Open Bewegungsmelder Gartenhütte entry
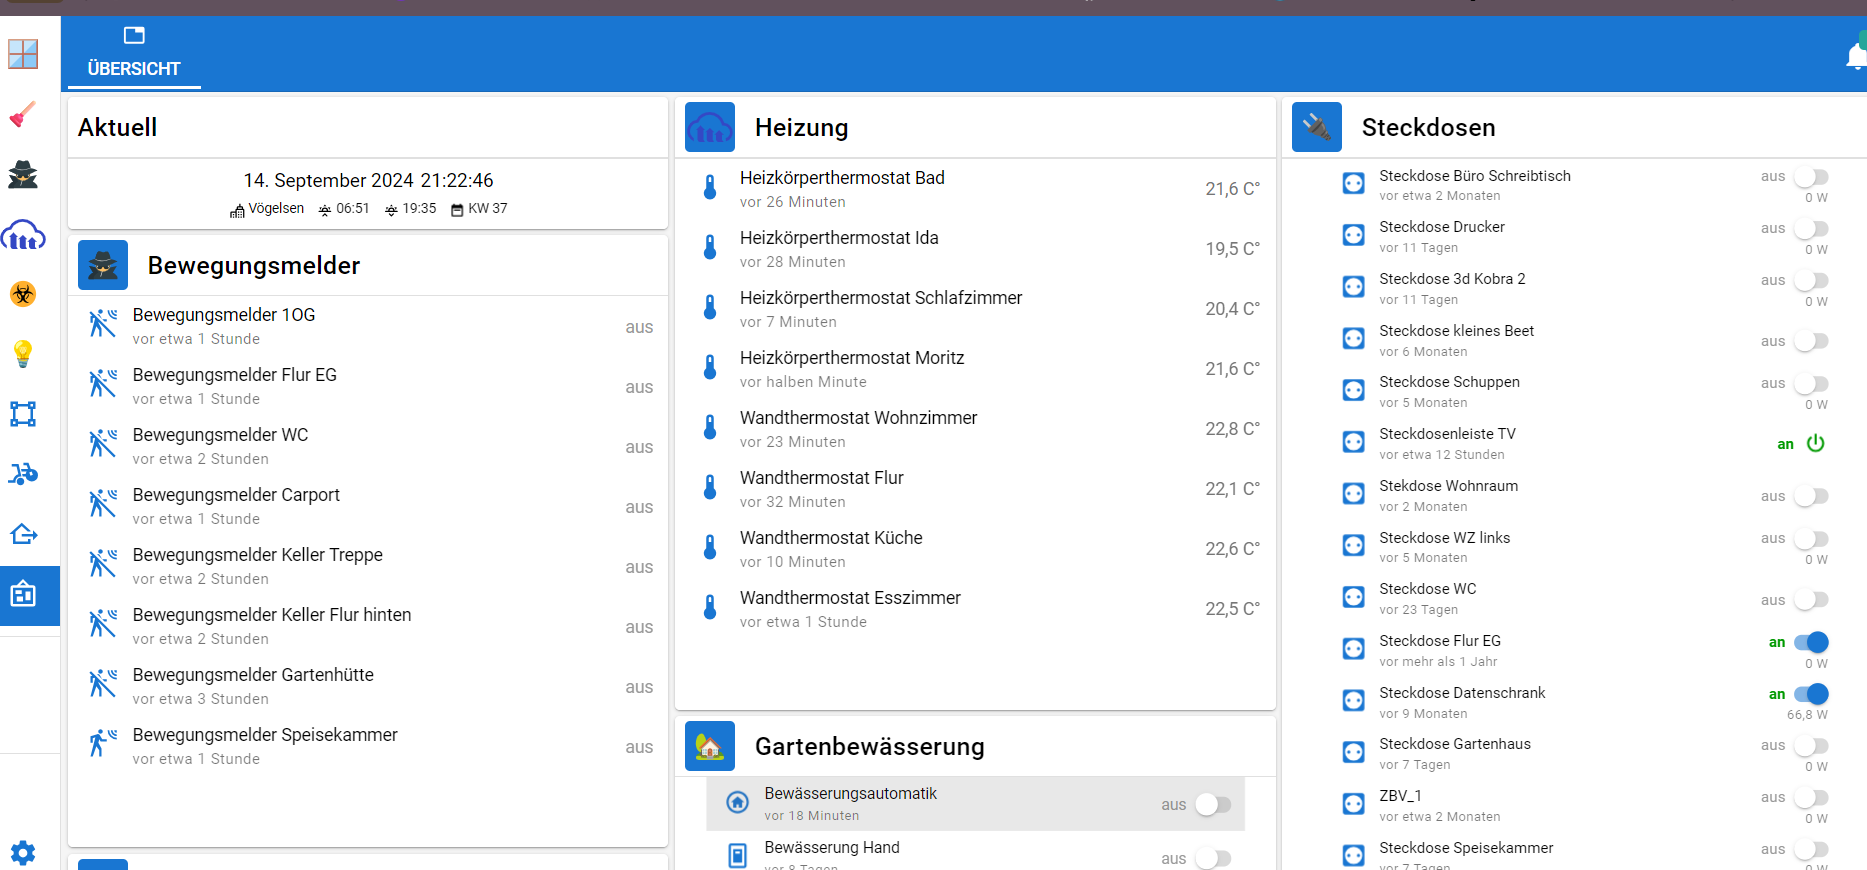Screen dimensions: 1867x870 368,686
